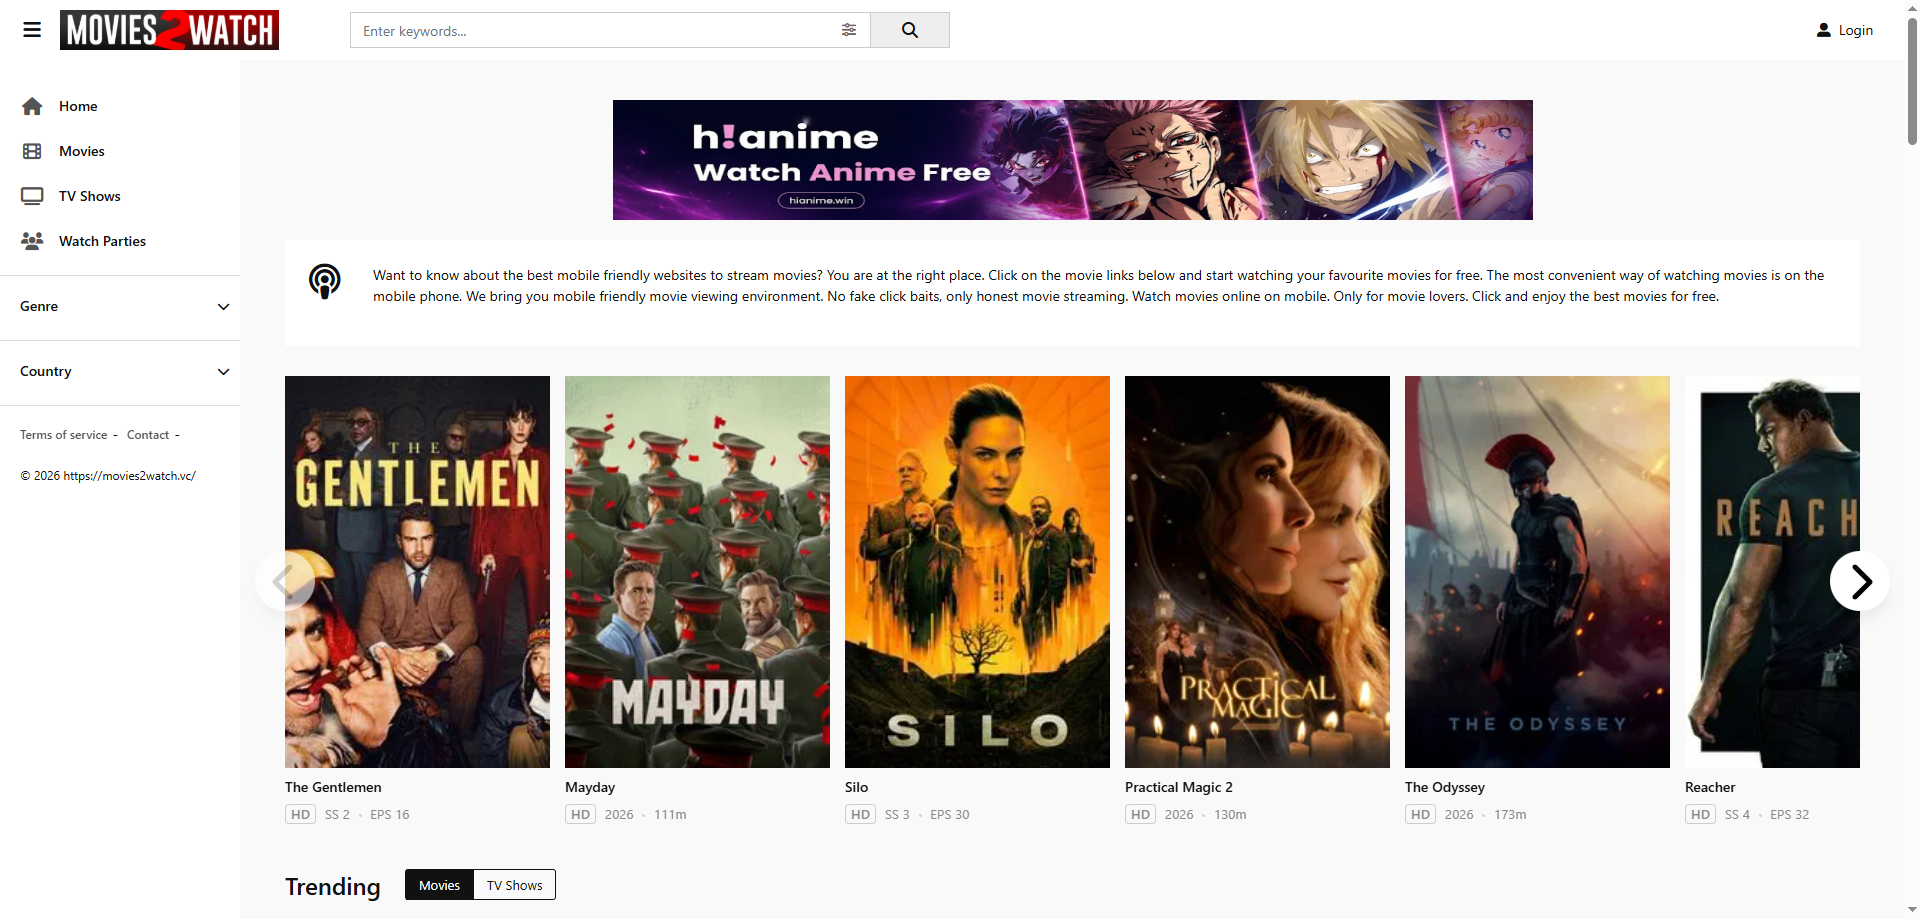The image size is (1920, 919).
Task: Open Mayday title link
Action: tap(590, 787)
